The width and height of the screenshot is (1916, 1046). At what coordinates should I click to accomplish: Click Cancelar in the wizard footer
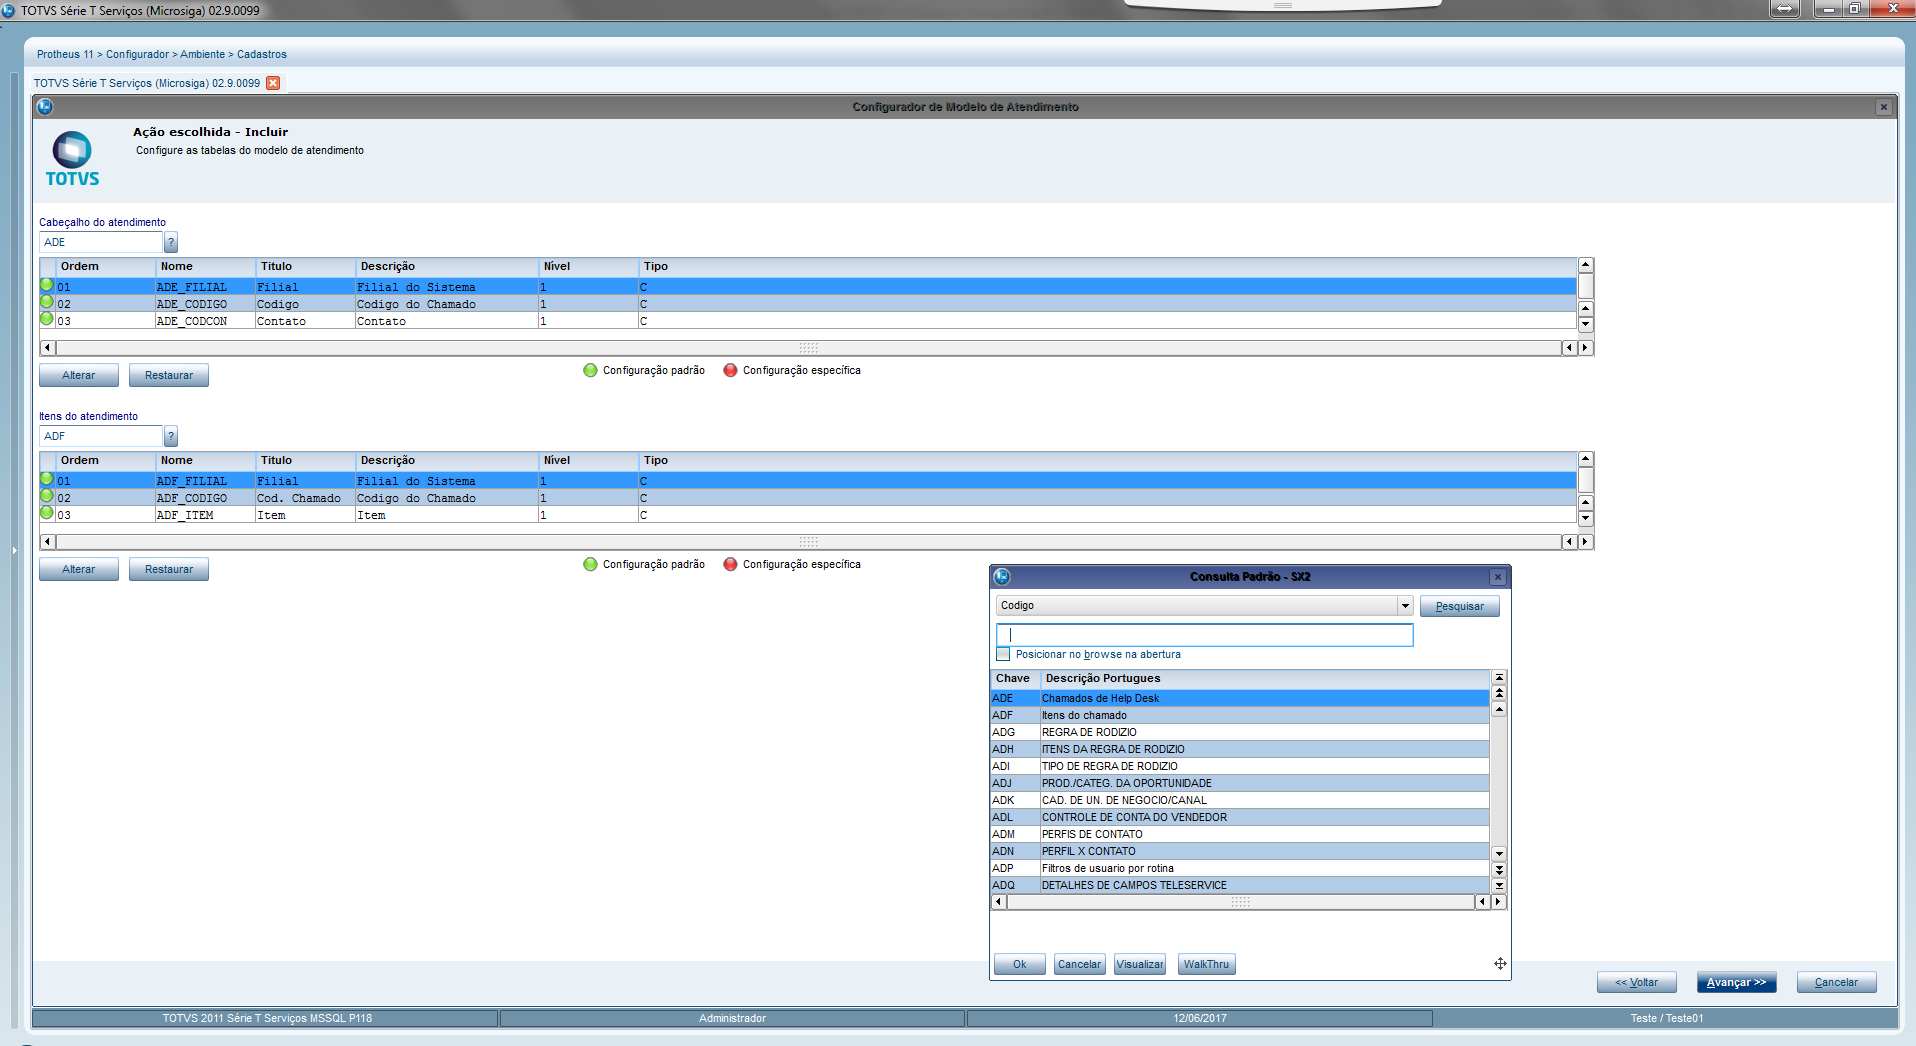[1837, 983]
